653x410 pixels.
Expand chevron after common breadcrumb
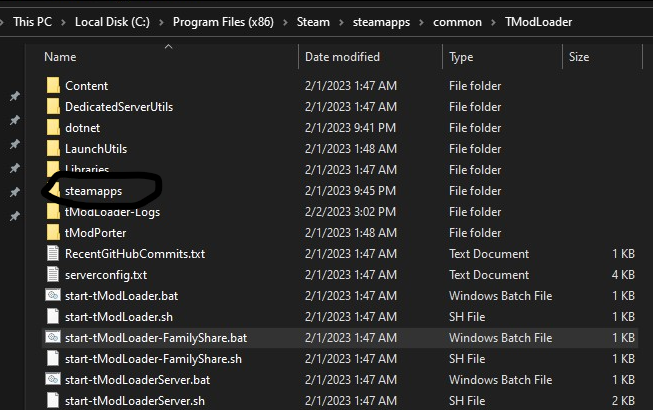[493, 22]
